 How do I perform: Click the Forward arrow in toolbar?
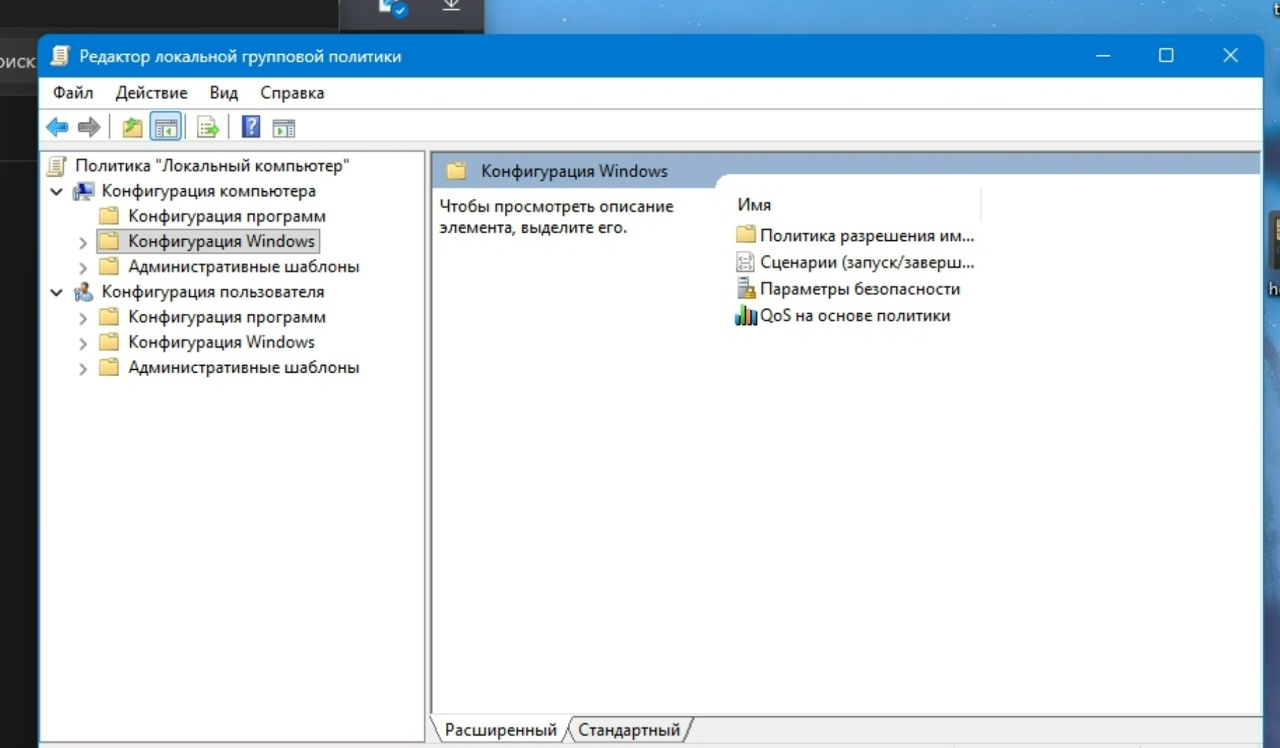click(89, 127)
